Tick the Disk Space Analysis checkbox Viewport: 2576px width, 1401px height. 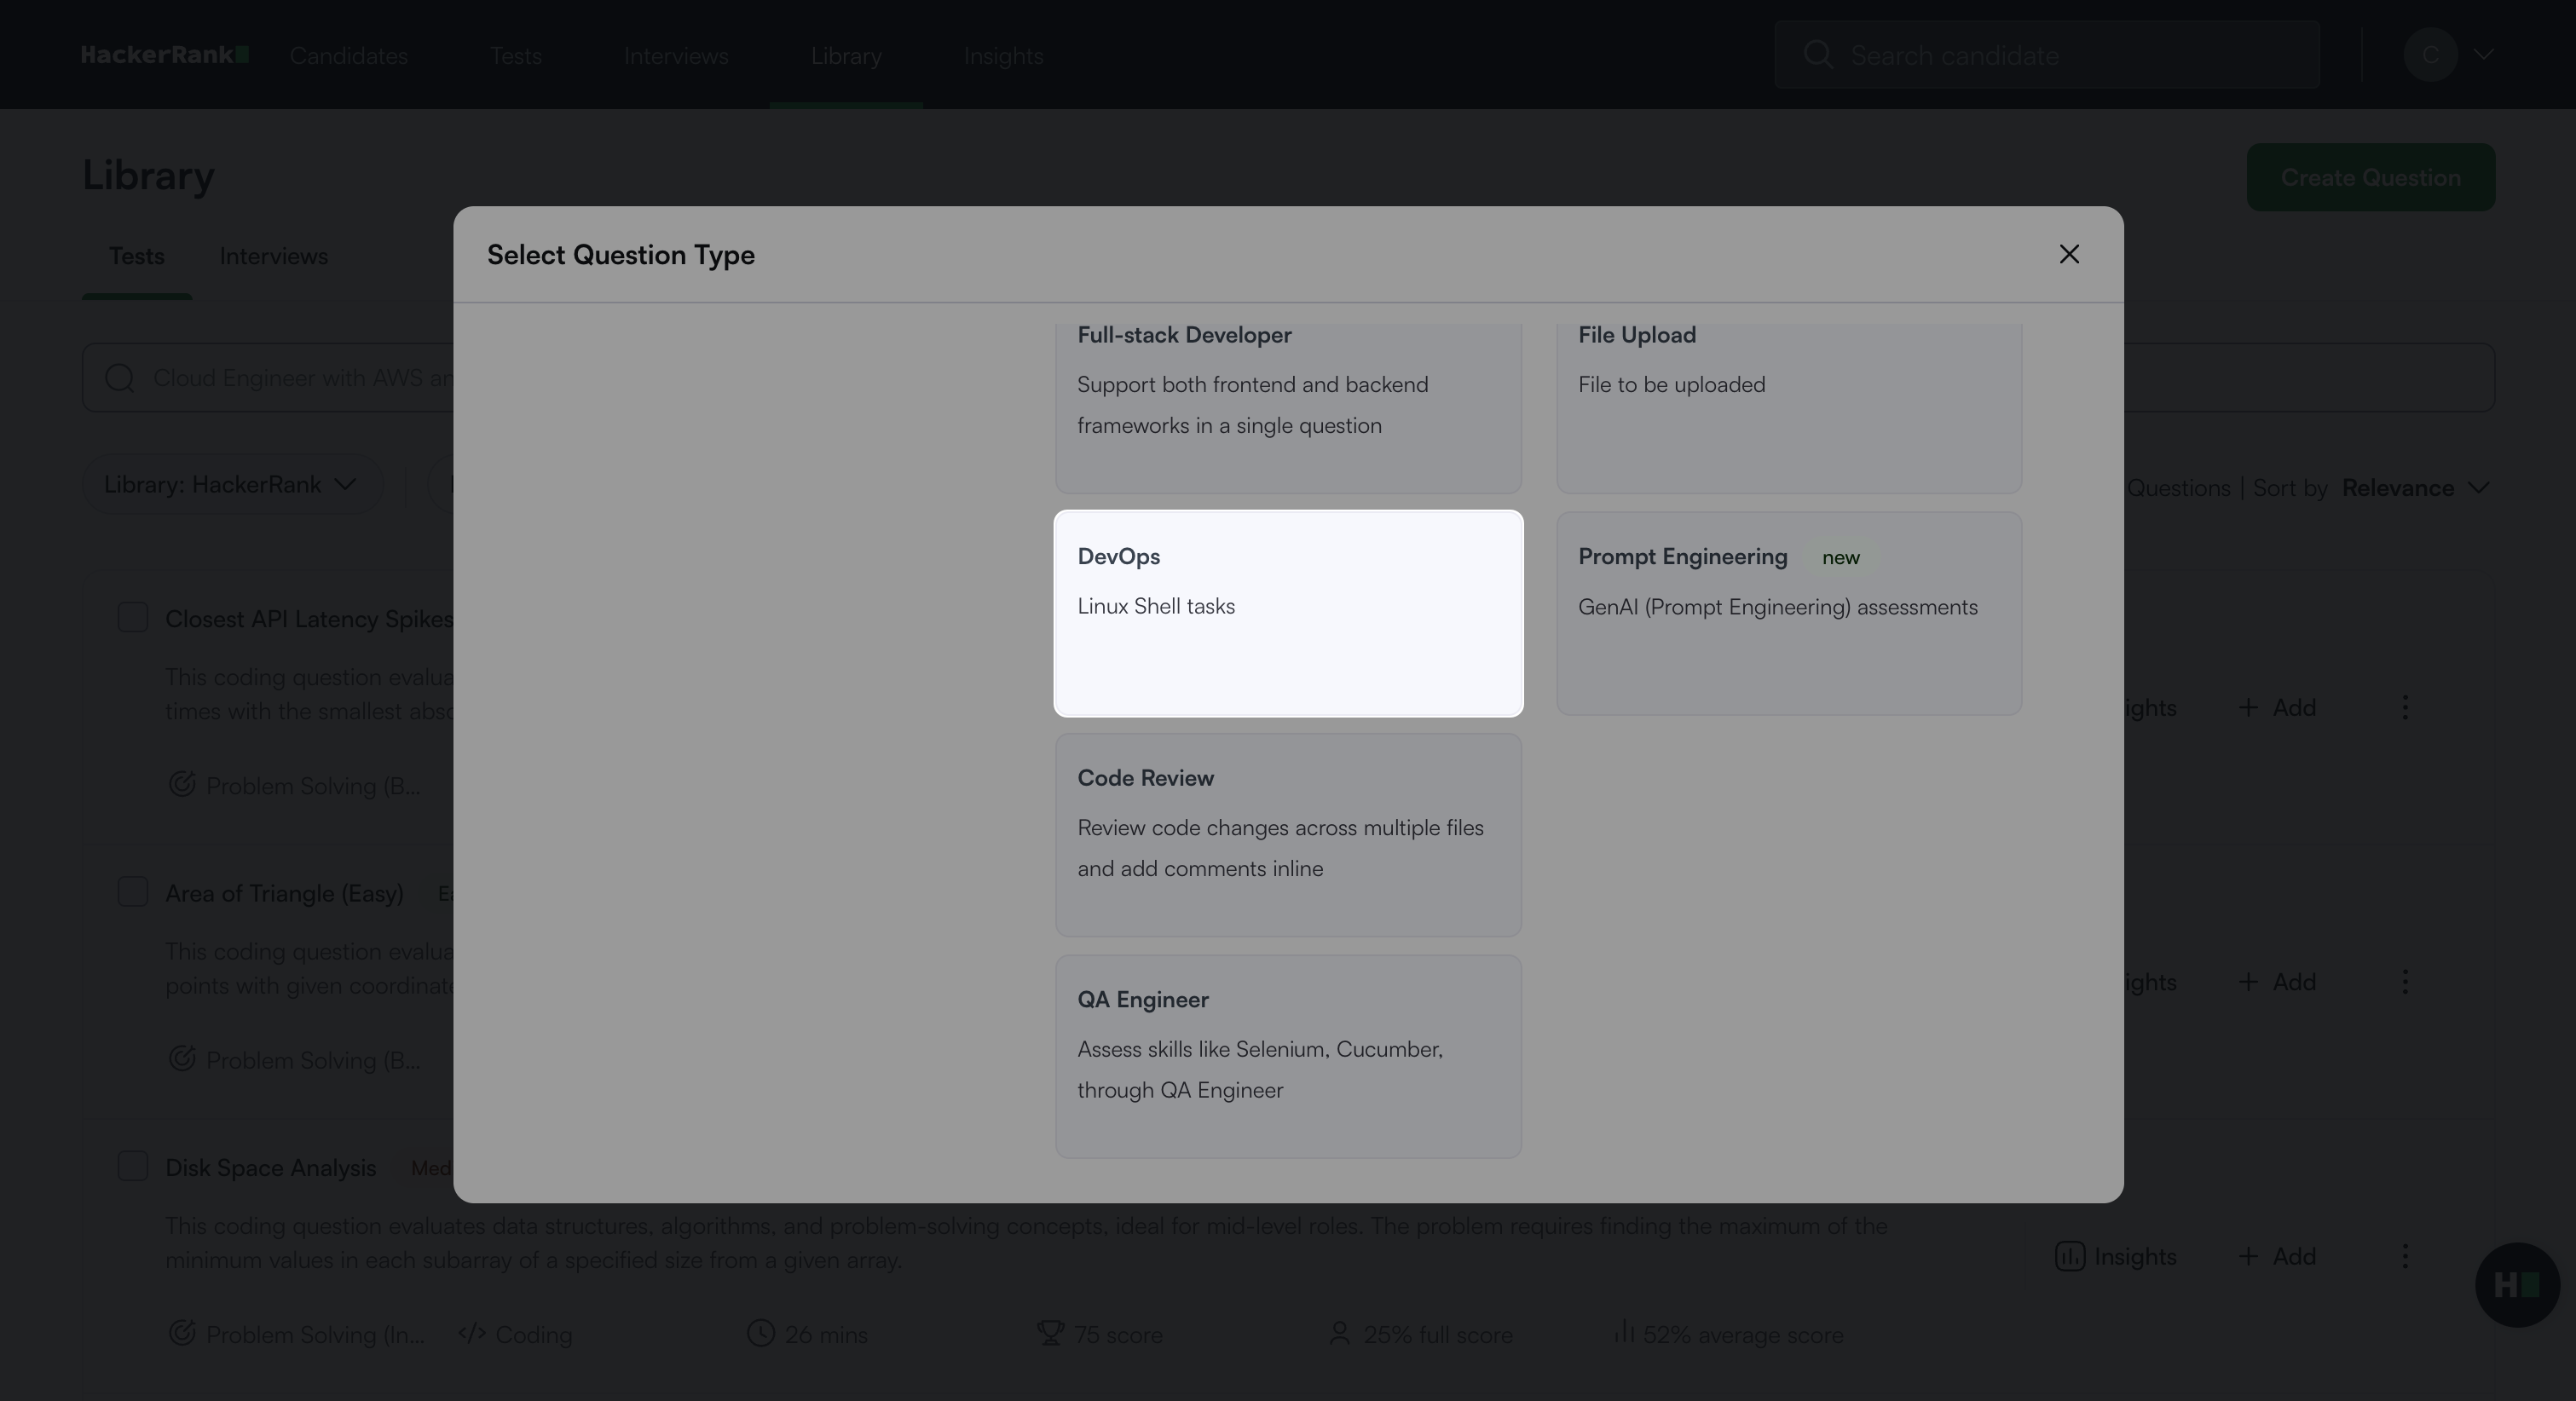(133, 1166)
